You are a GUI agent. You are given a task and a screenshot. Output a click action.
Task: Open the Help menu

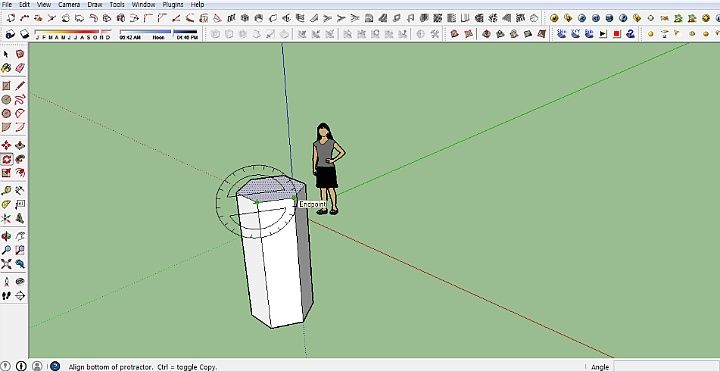pyautogui.click(x=197, y=4)
